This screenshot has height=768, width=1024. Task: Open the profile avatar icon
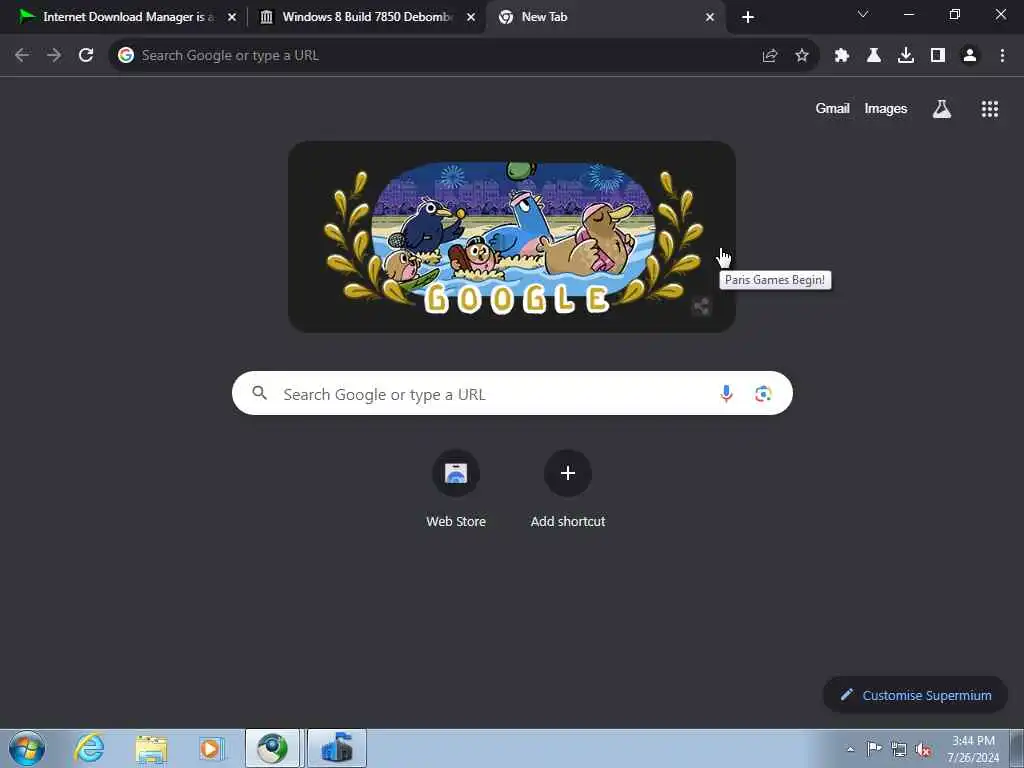970,56
